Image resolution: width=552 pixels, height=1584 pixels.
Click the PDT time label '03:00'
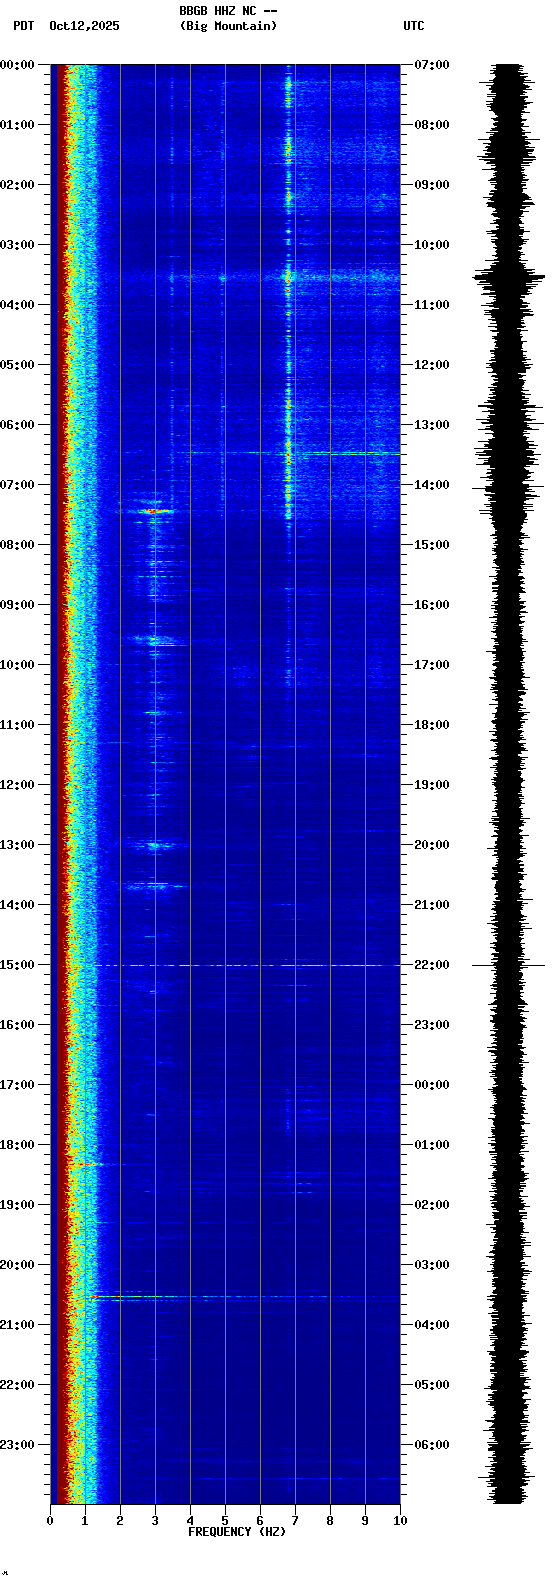click(17, 245)
